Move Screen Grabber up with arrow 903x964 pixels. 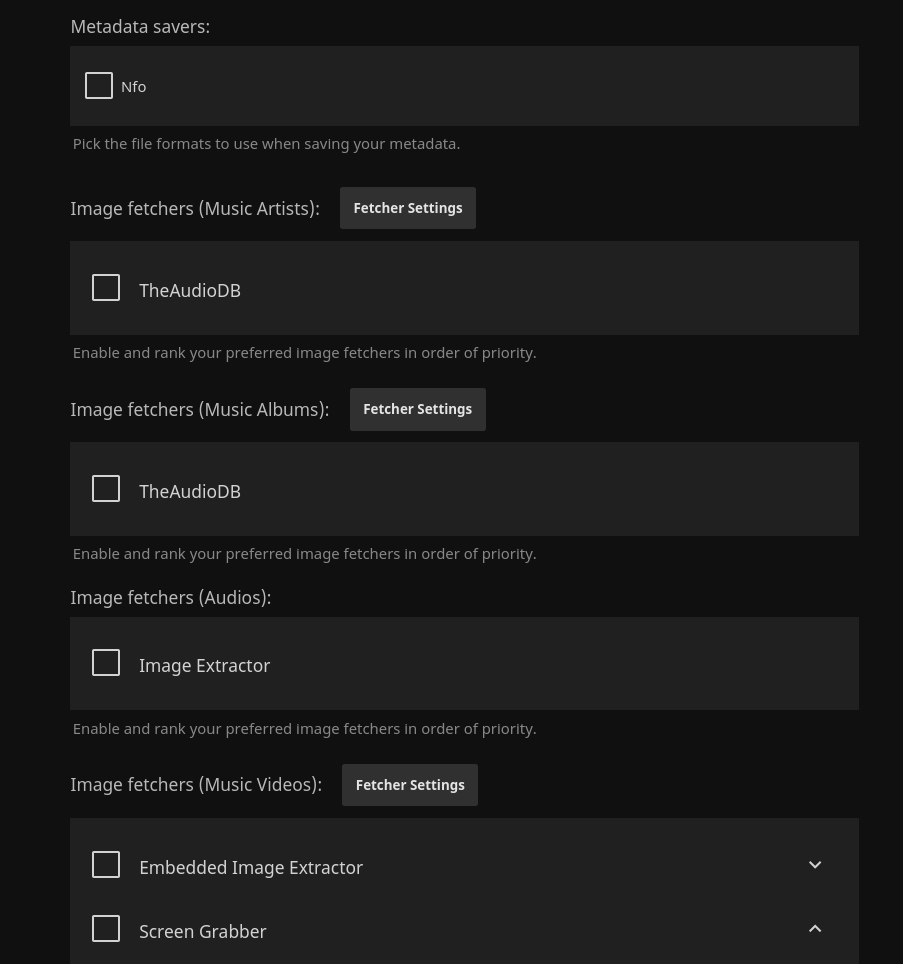[x=814, y=929]
